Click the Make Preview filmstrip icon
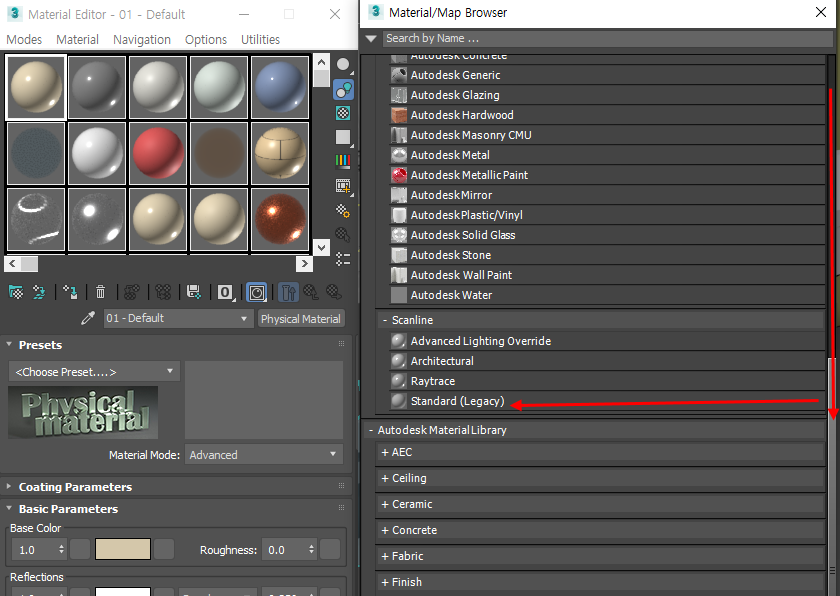 [343, 186]
